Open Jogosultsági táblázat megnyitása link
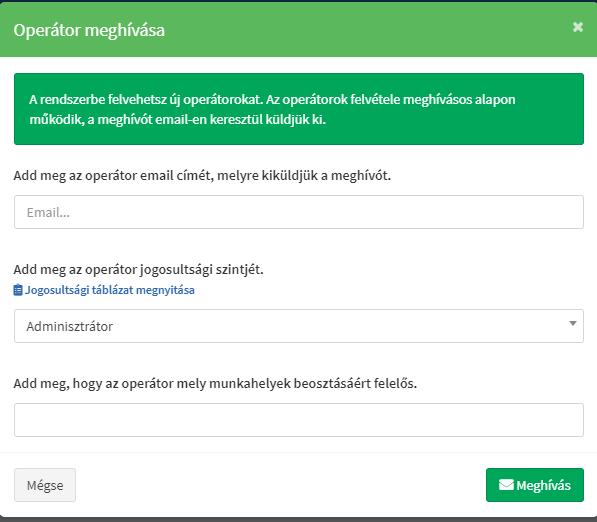This screenshot has height=522, width=597. pyautogui.click(x=110, y=290)
